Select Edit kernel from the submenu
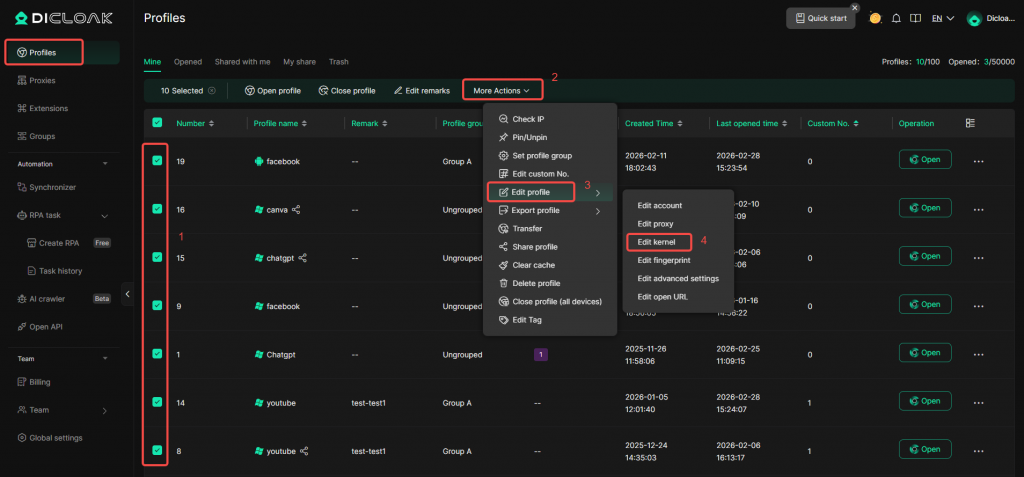This screenshot has height=477, width=1024. 657,242
